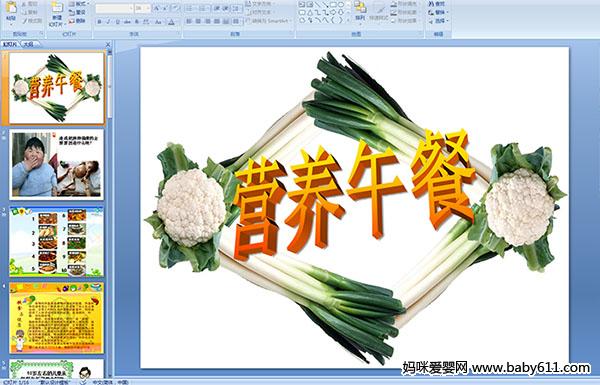Expand the Select dropdown in editing group

point(438,21)
